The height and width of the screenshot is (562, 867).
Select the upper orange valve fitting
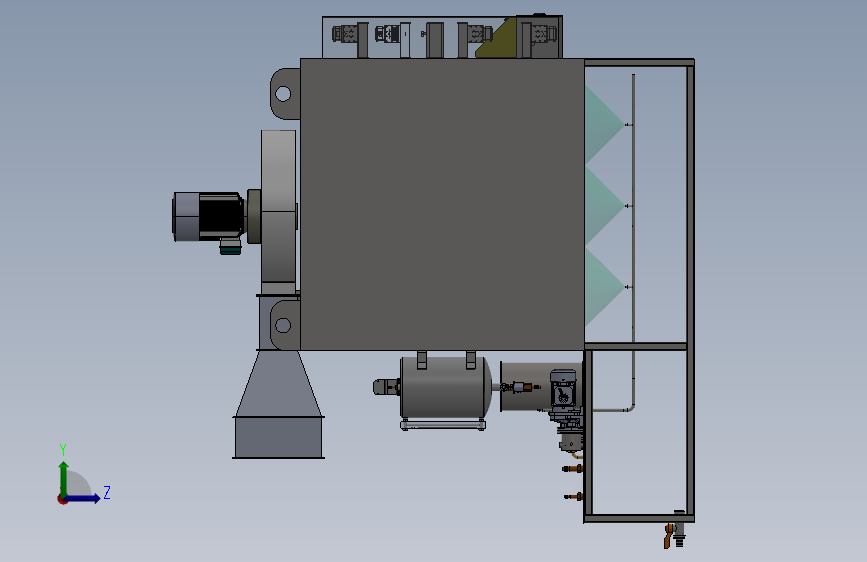click(x=573, y=469)
